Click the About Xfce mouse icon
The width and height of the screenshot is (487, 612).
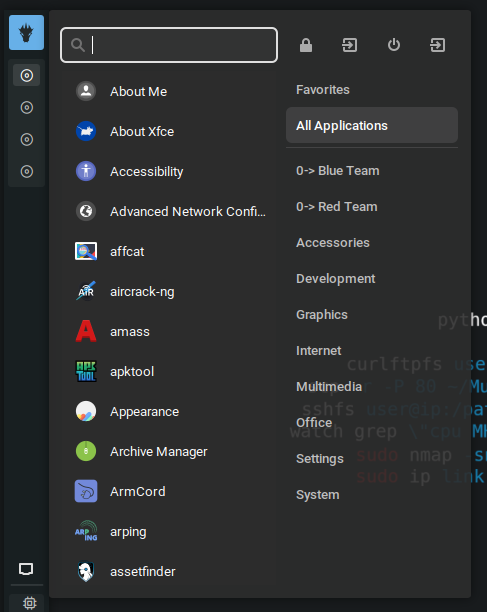pyautogui.click(x=86, y=132)
